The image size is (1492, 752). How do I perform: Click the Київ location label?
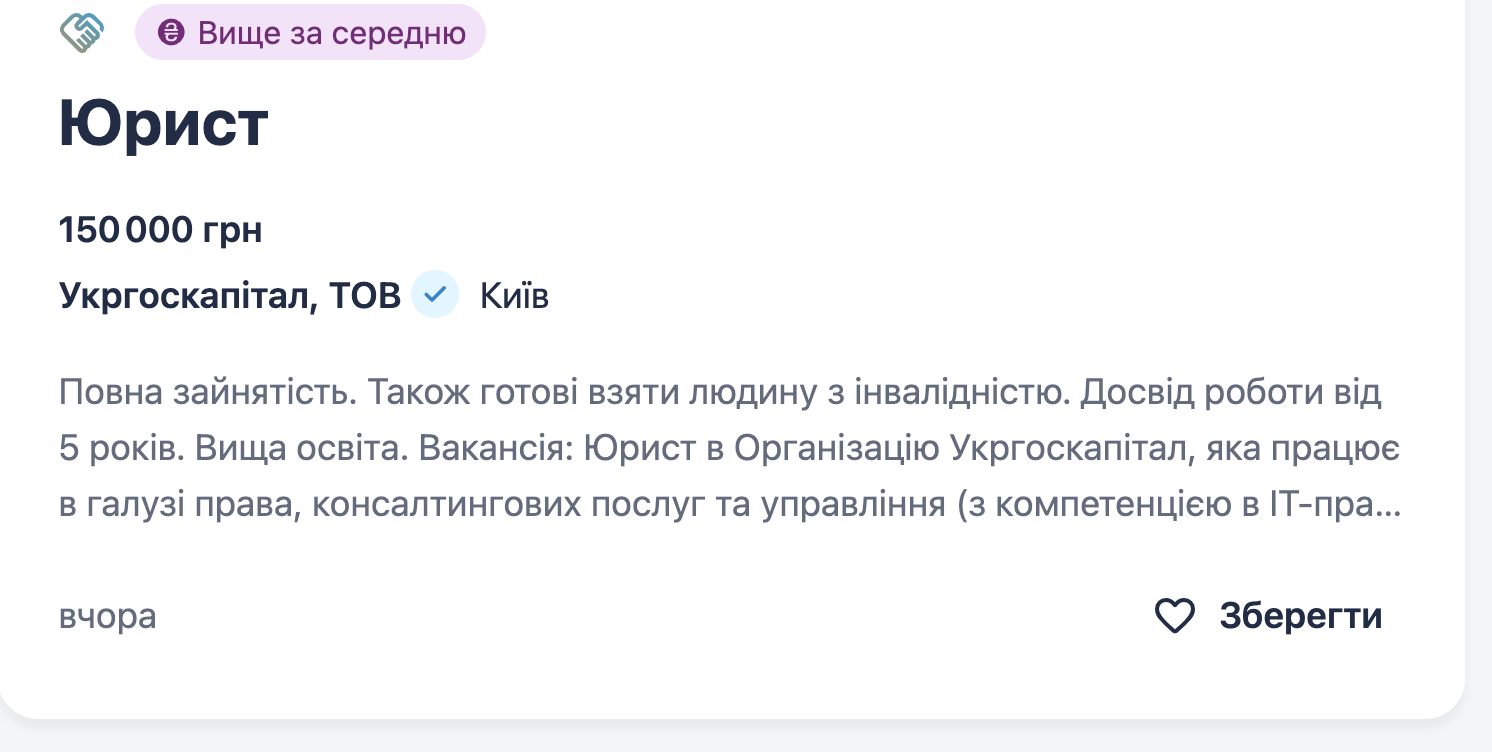click(x=514, y=295)
